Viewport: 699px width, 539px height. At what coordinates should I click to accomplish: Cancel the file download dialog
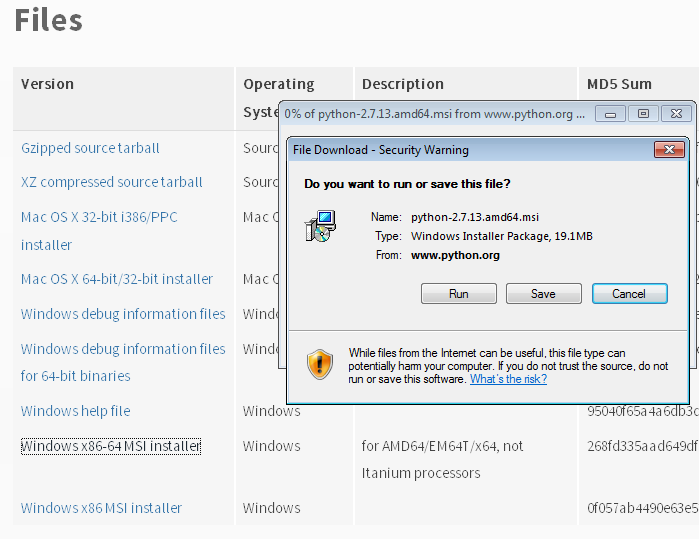point(629,294)
